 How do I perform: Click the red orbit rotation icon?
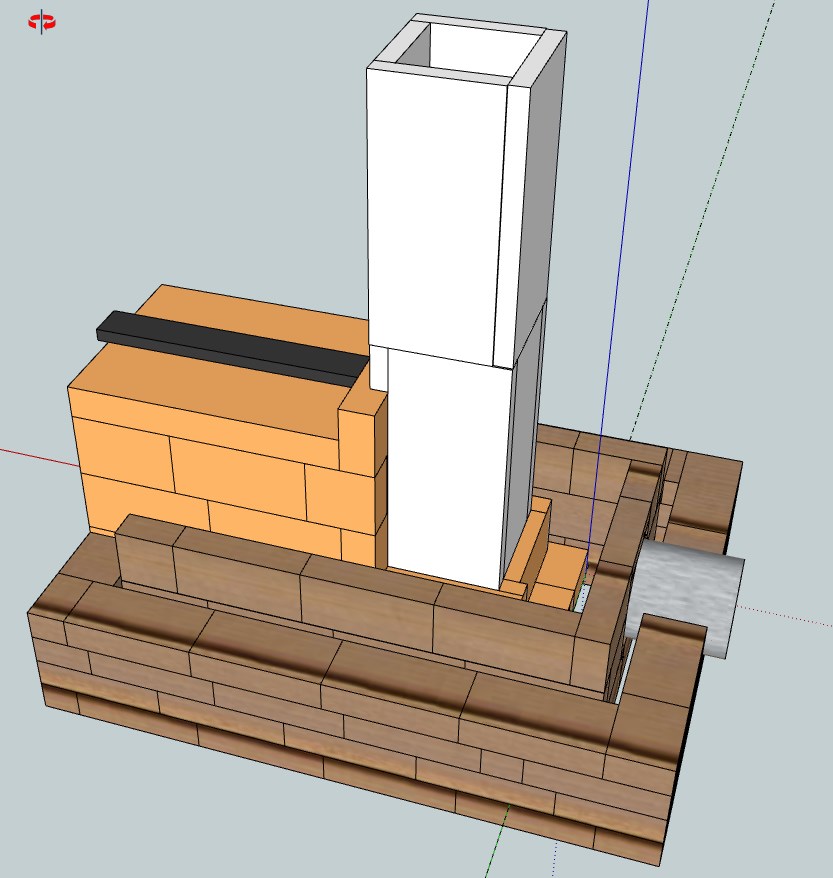(42, 22)
